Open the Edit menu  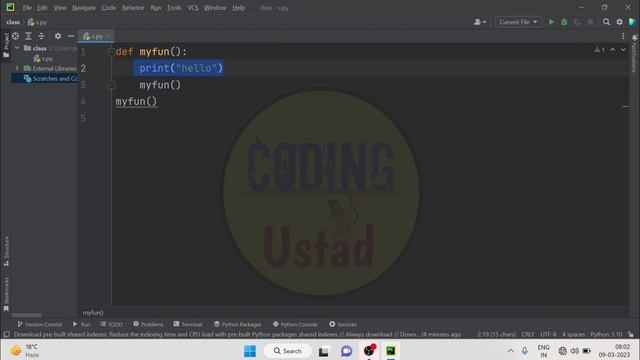pyautogui.click(x=42, y=8)
